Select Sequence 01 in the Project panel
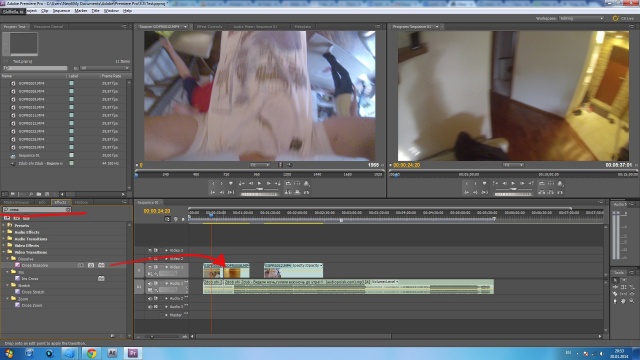Screen dimensions: 640x360 click(x=29, y=156)
